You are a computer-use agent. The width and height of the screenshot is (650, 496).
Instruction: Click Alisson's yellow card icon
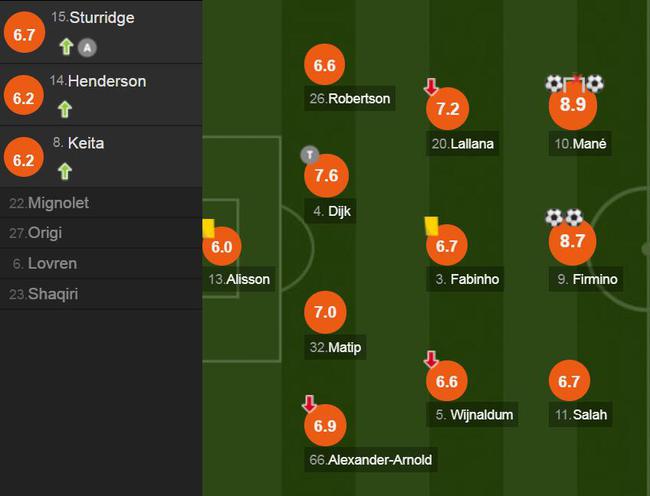point(209,229)
